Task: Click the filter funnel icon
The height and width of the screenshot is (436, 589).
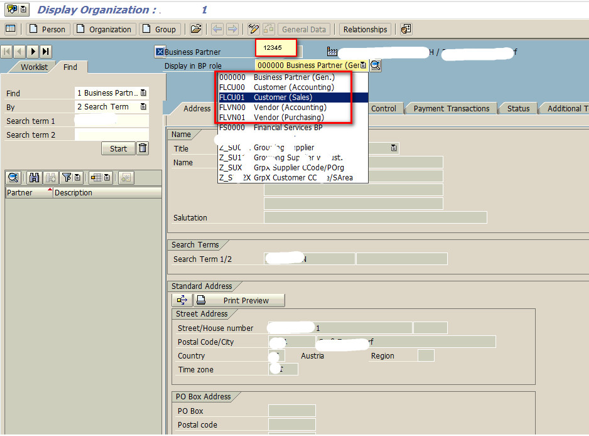Action: pos(66,178)
